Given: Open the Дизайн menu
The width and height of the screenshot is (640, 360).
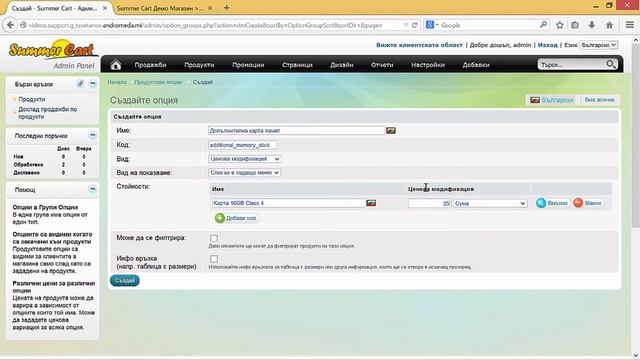Looking at the screenshot, I should [342, 64].
